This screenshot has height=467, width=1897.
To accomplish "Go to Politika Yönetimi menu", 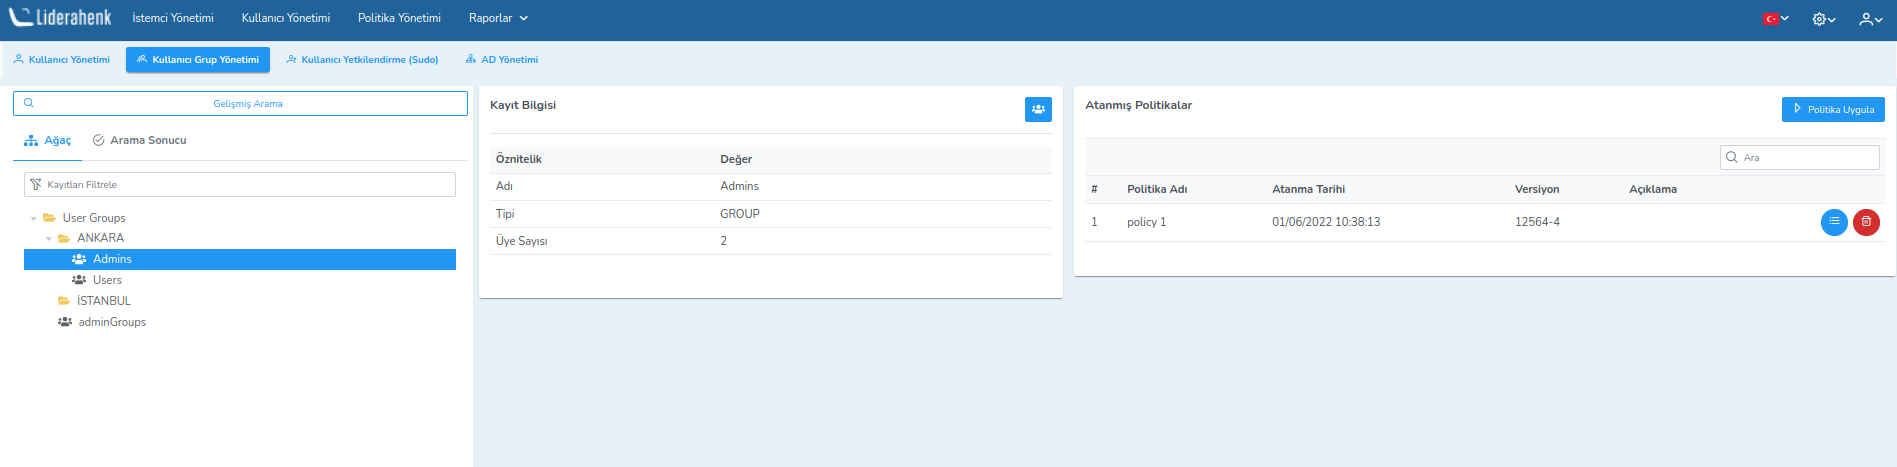I will 399,18.
